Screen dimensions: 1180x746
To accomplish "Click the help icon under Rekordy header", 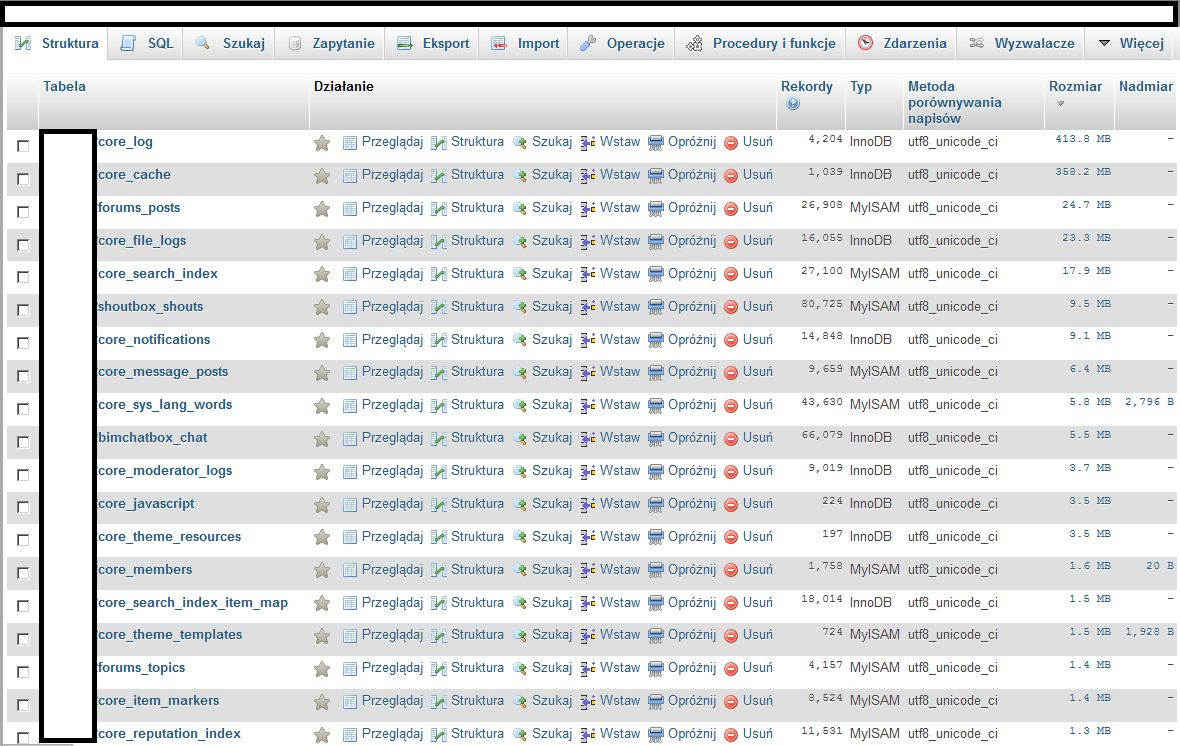I will click(793, 104).
